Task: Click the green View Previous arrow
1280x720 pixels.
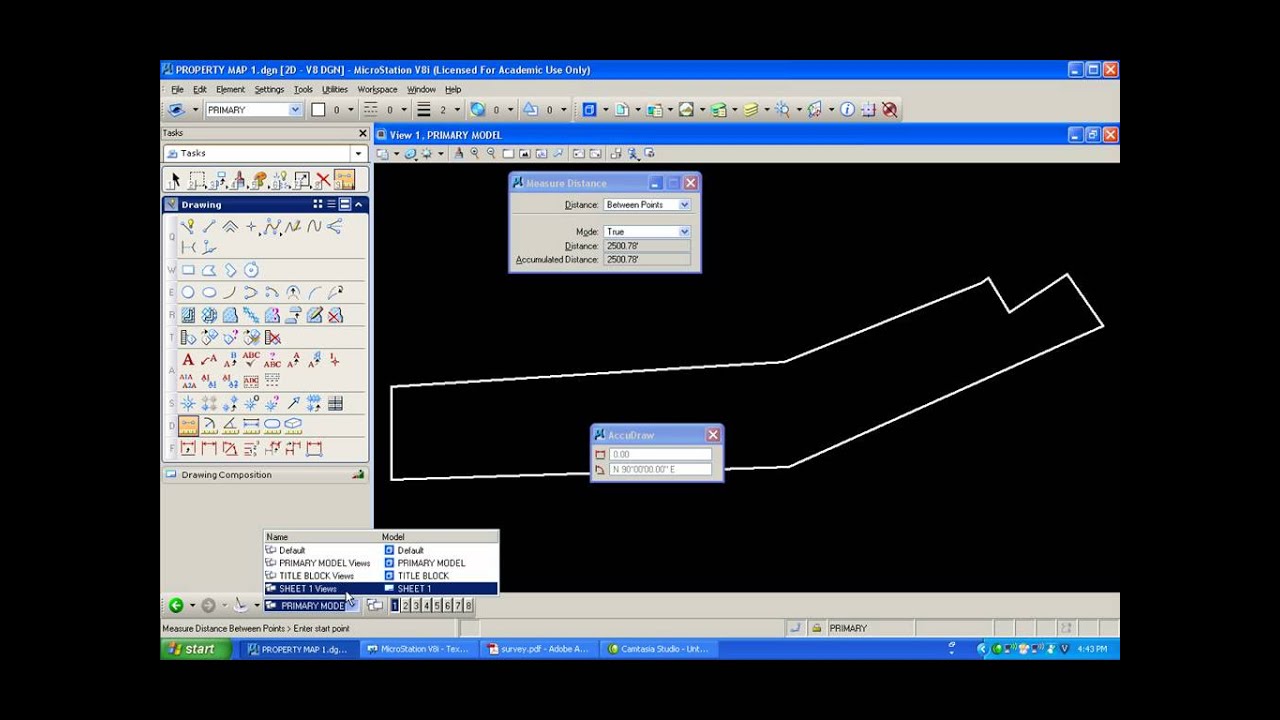Action: point(176,605)
